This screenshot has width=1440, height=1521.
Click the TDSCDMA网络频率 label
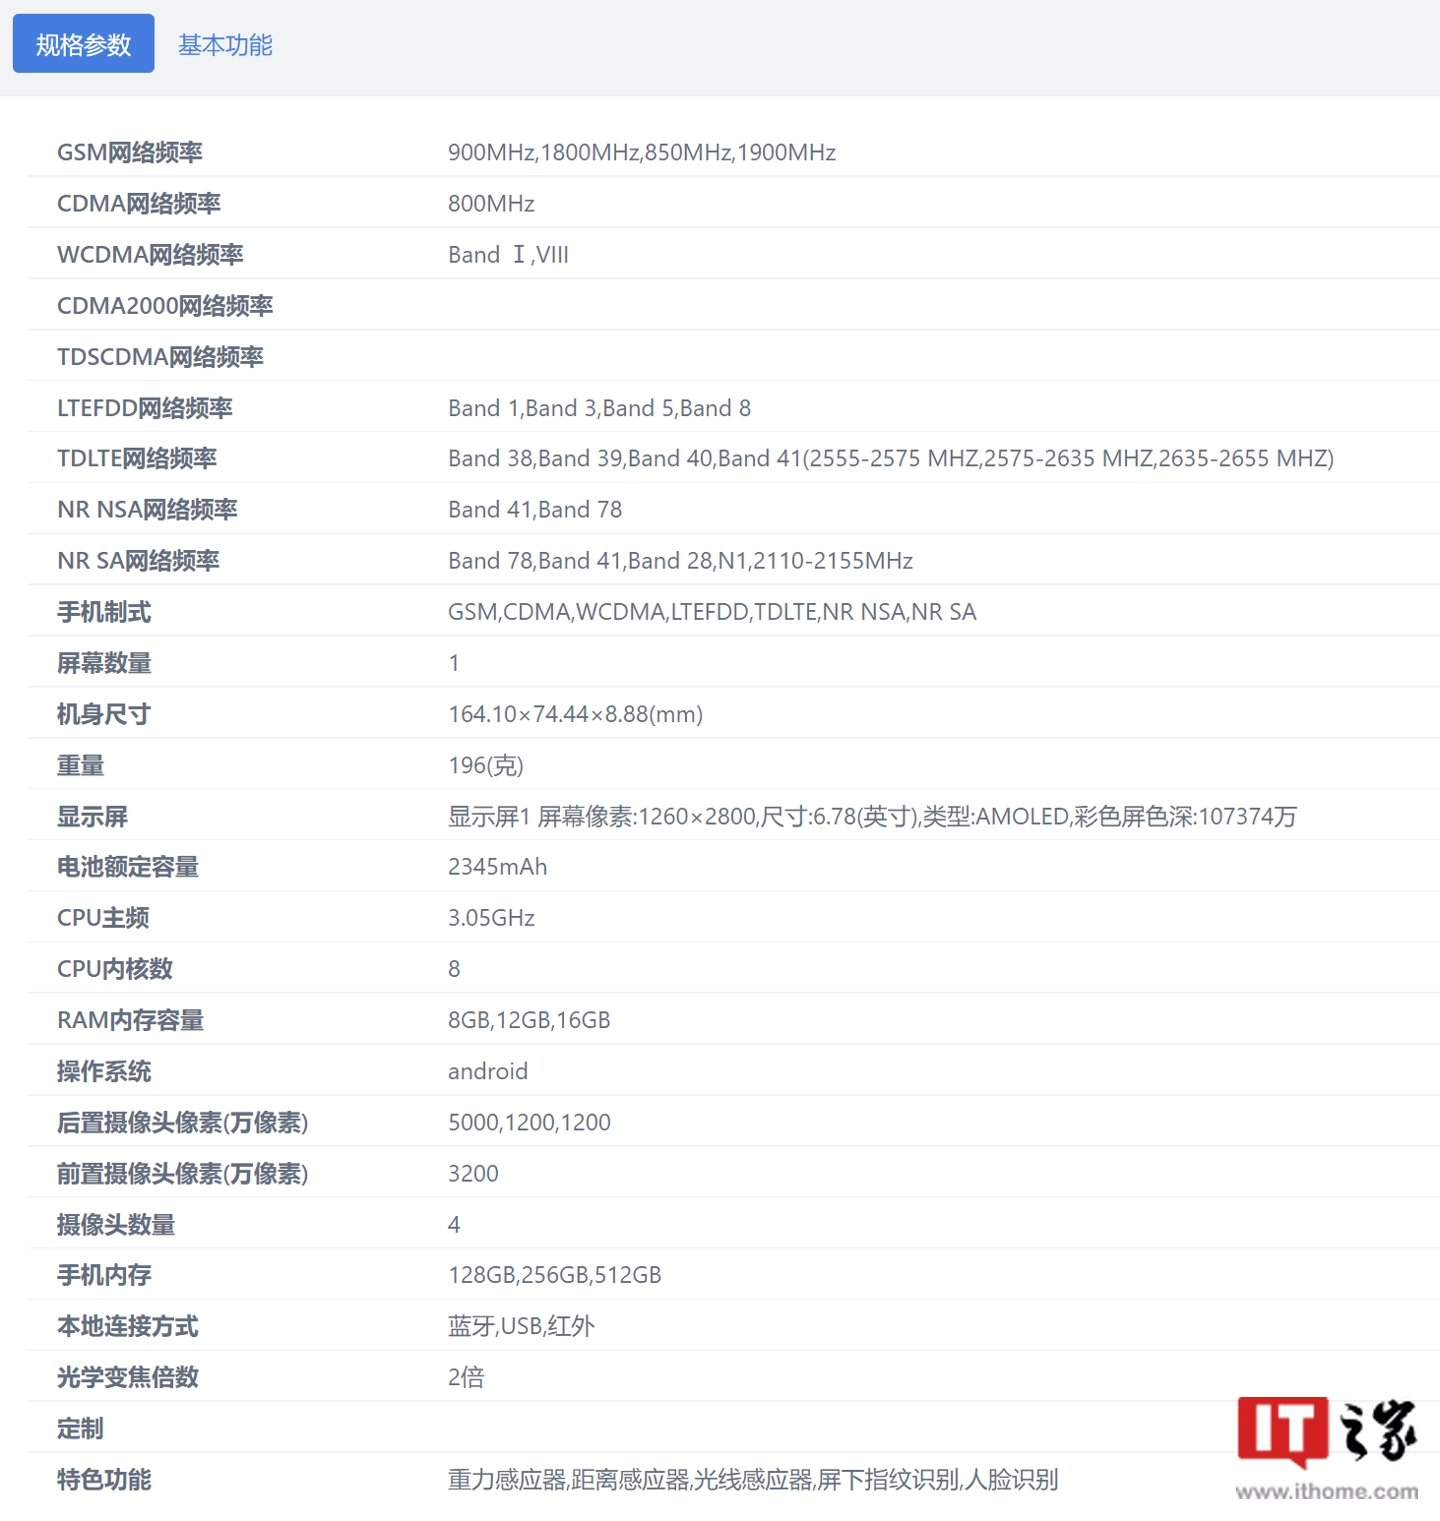point(160,356)
